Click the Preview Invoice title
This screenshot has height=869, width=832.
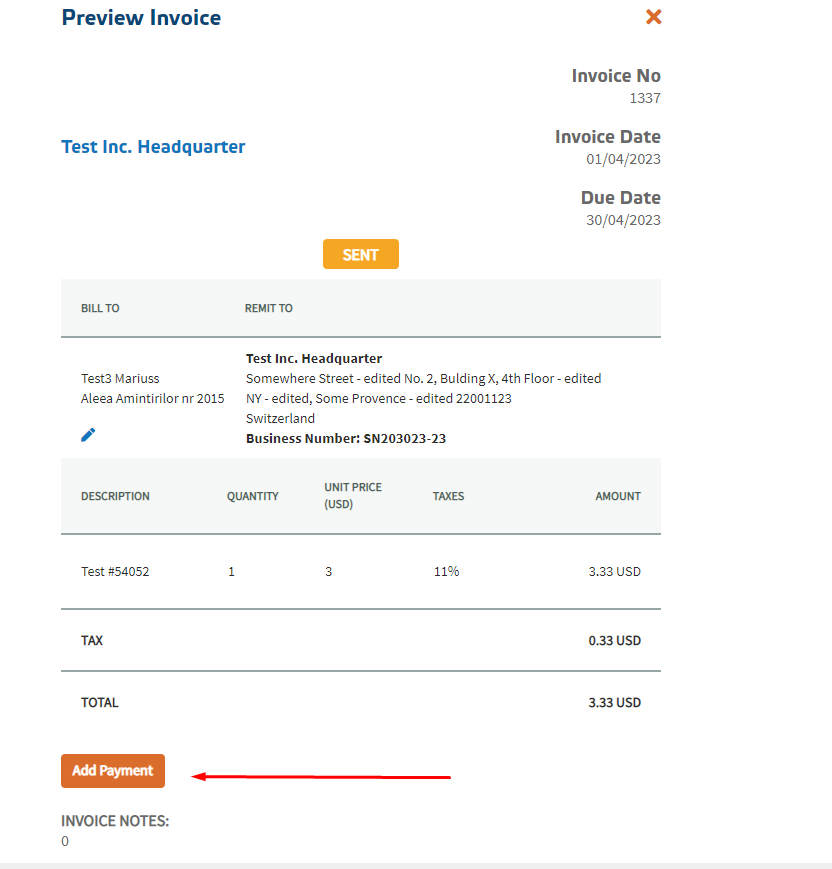click(x=141, y=18)
